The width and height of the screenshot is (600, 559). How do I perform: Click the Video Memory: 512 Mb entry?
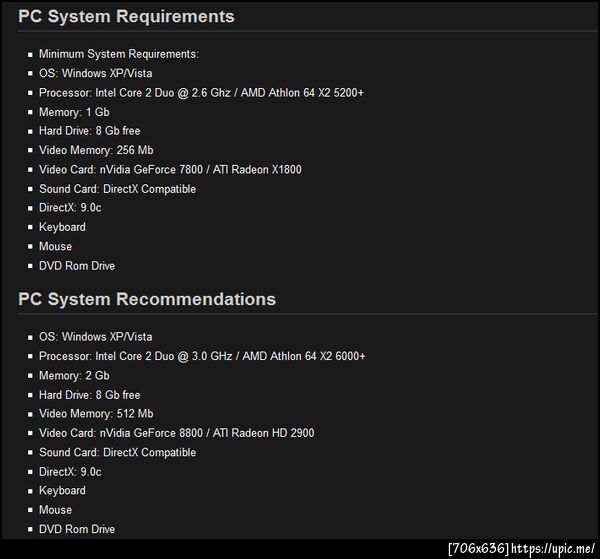point(96,414)
